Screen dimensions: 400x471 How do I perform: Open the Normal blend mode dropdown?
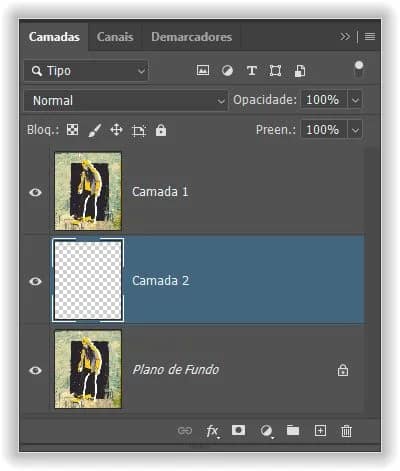[x=126, y=100]
